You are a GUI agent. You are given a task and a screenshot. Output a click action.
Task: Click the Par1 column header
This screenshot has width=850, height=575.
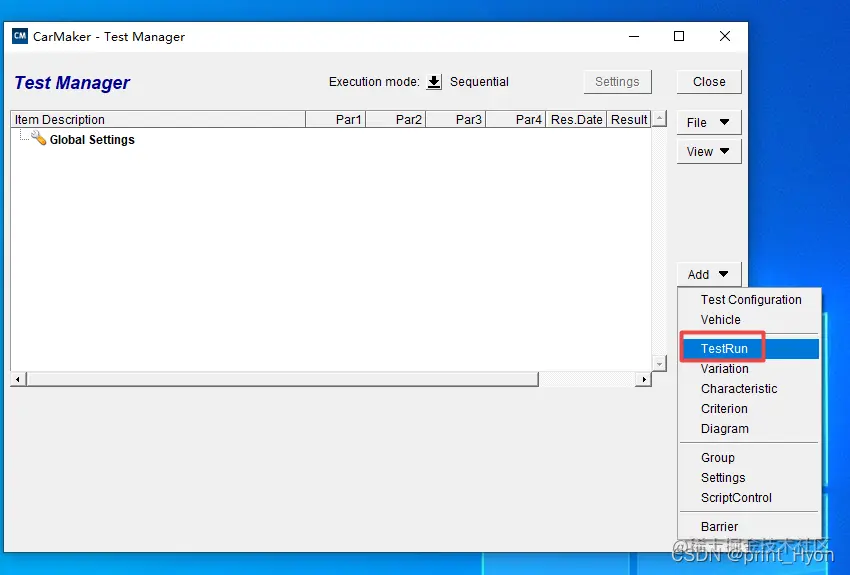pyautogui.click(x=336, y=119)
